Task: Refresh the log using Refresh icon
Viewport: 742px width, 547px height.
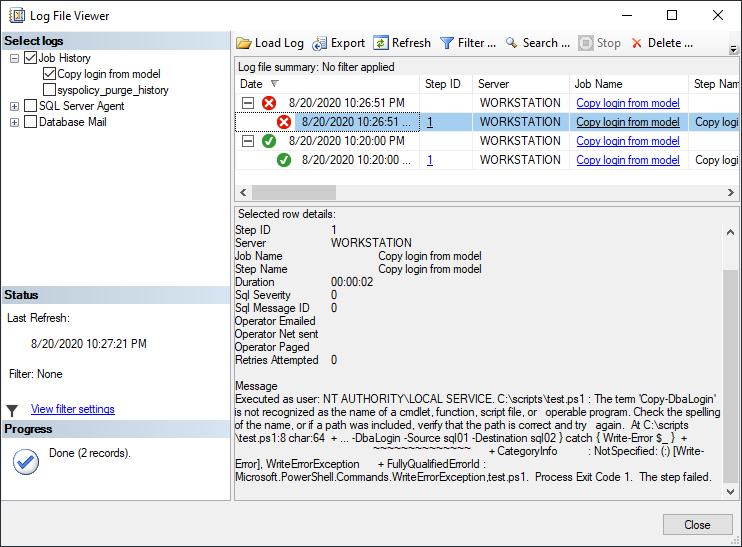Action: point(381,43)
